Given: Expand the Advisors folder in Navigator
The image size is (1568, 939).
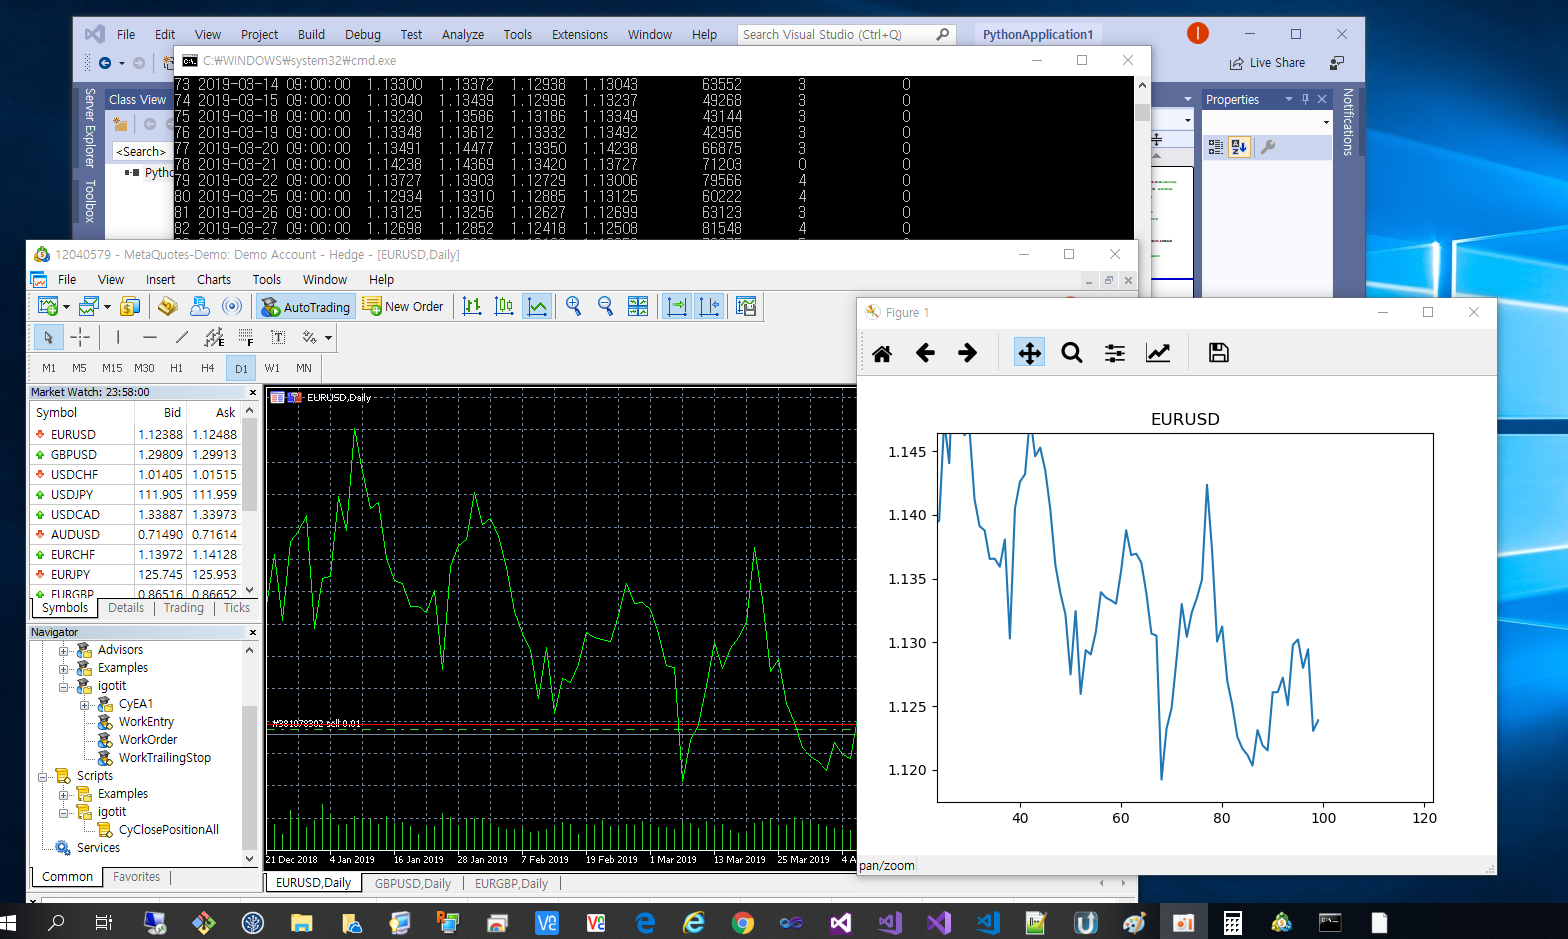Looking at the screenshot, I should point(63,651).
